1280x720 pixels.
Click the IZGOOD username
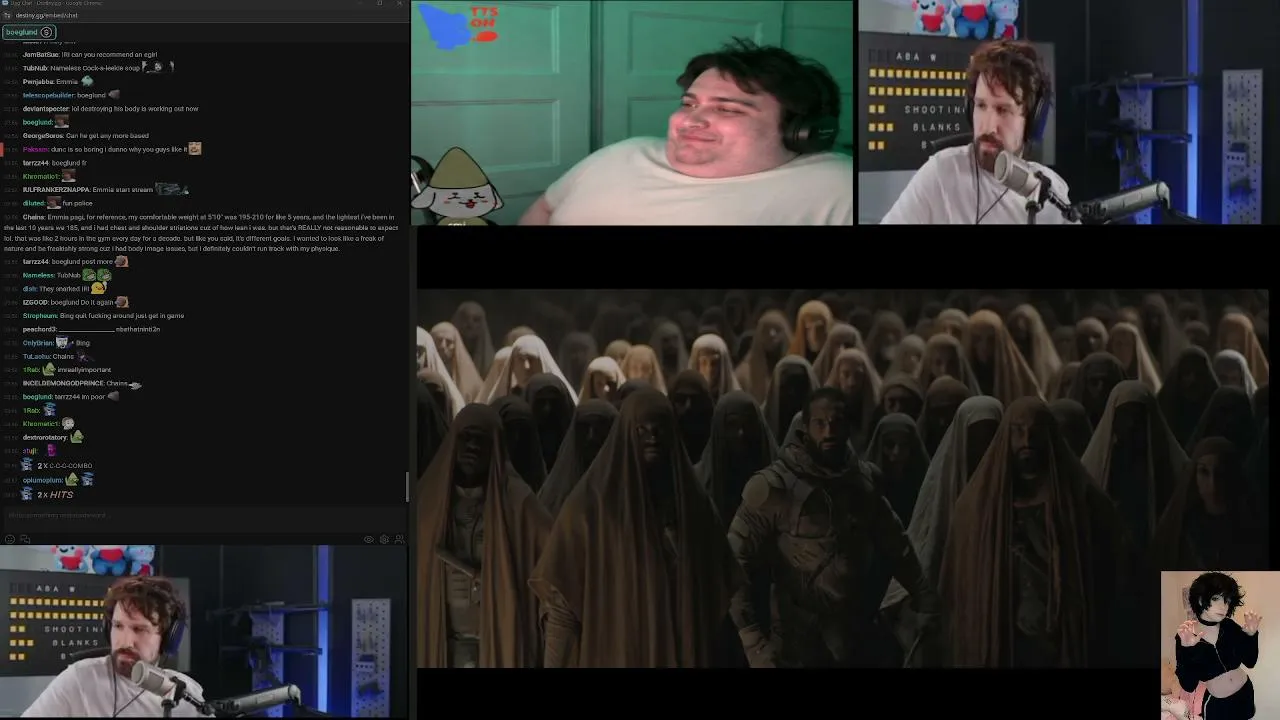point(35,302)
